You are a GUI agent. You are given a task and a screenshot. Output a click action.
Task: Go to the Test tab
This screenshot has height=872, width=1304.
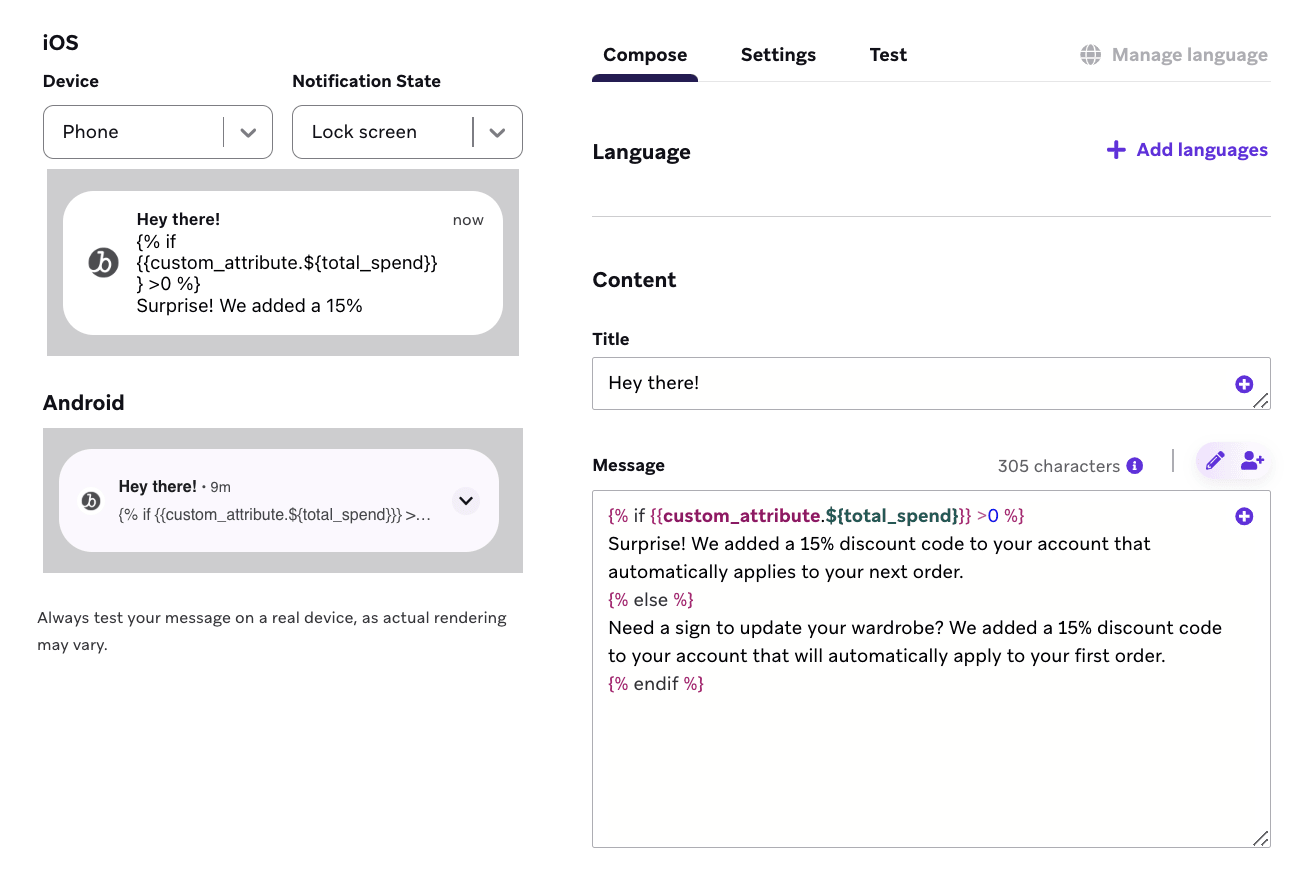click(888, 55)
